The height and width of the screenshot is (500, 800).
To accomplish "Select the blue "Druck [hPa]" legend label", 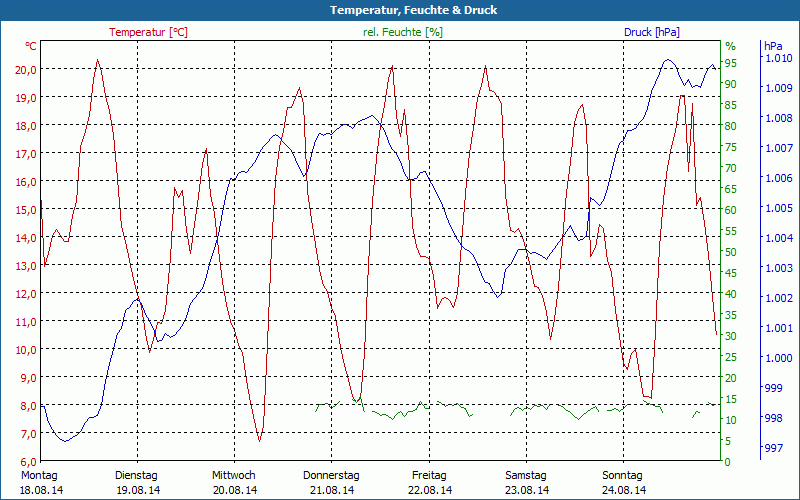I will pyautogui.click(x=651, y=32).
